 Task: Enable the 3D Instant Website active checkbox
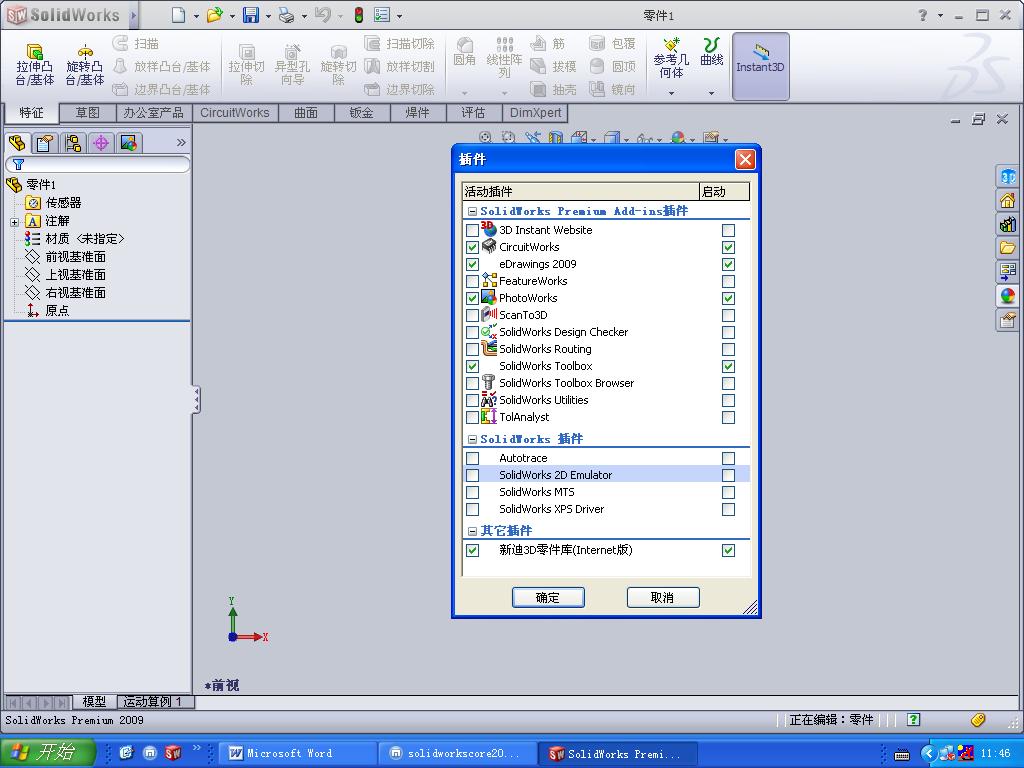(x=473, y=231)
